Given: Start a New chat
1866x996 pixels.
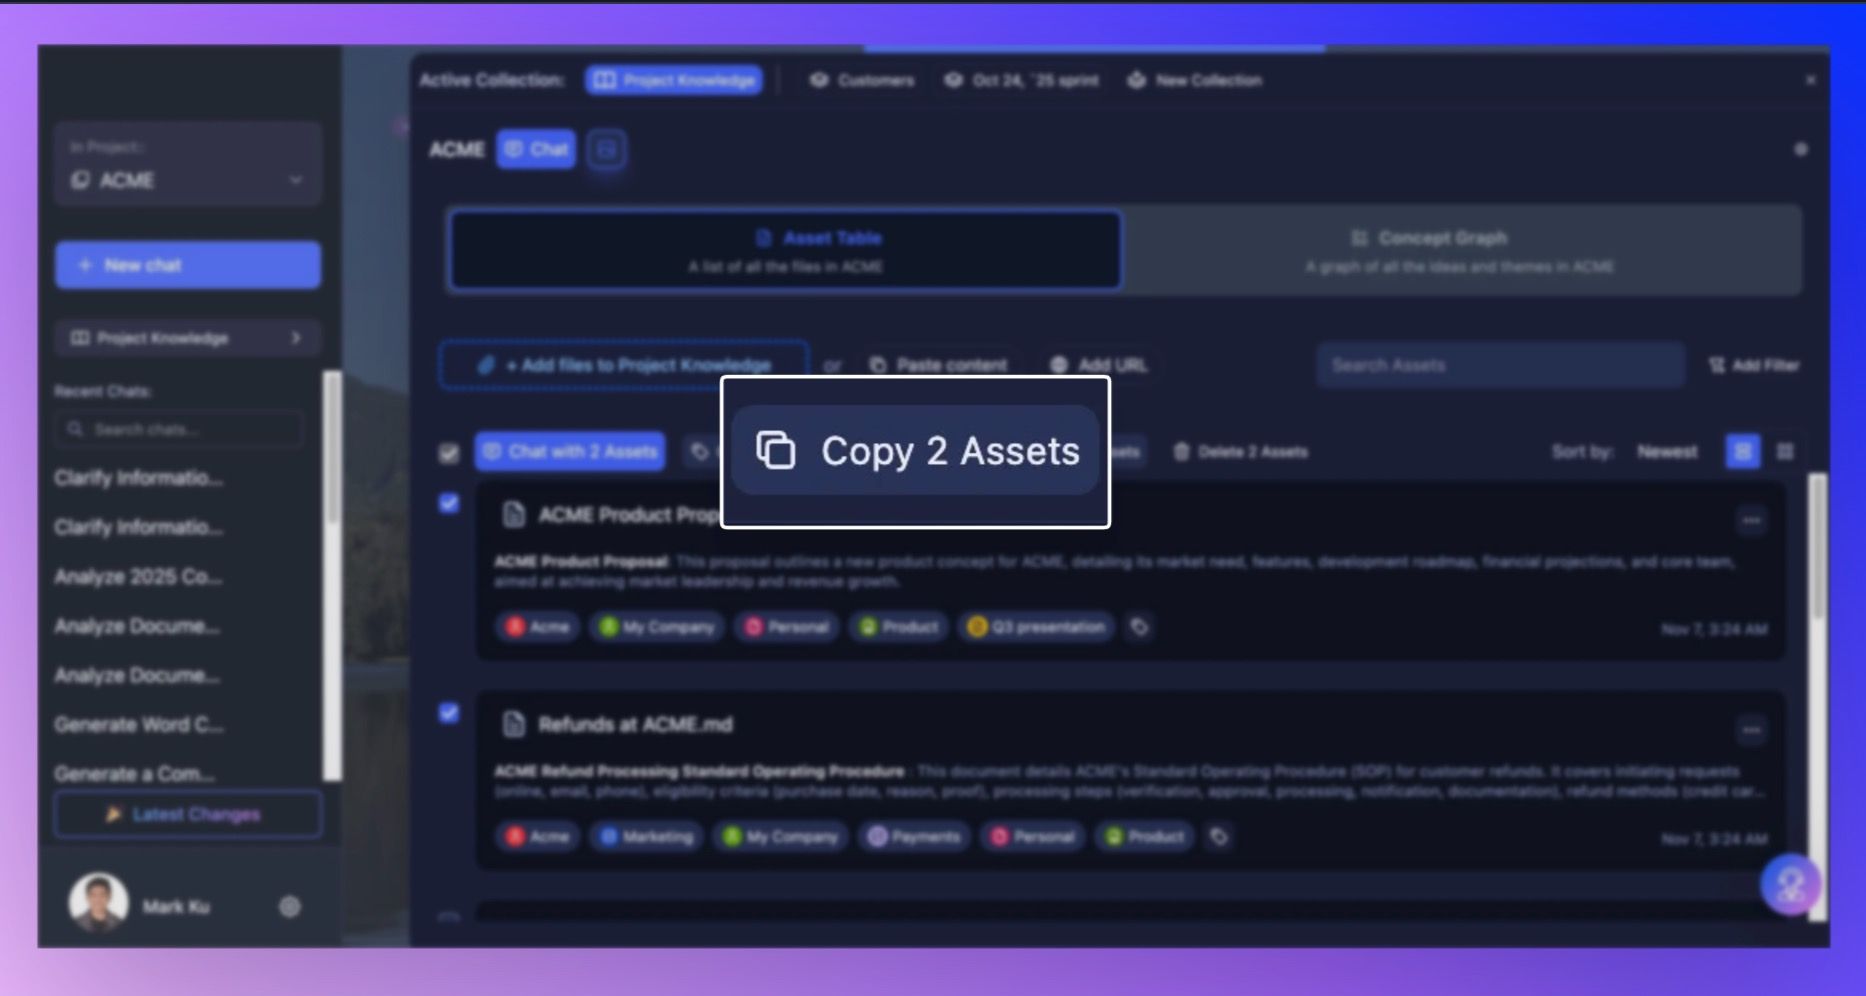Looking at the screenshot, I should pos(187,265).
